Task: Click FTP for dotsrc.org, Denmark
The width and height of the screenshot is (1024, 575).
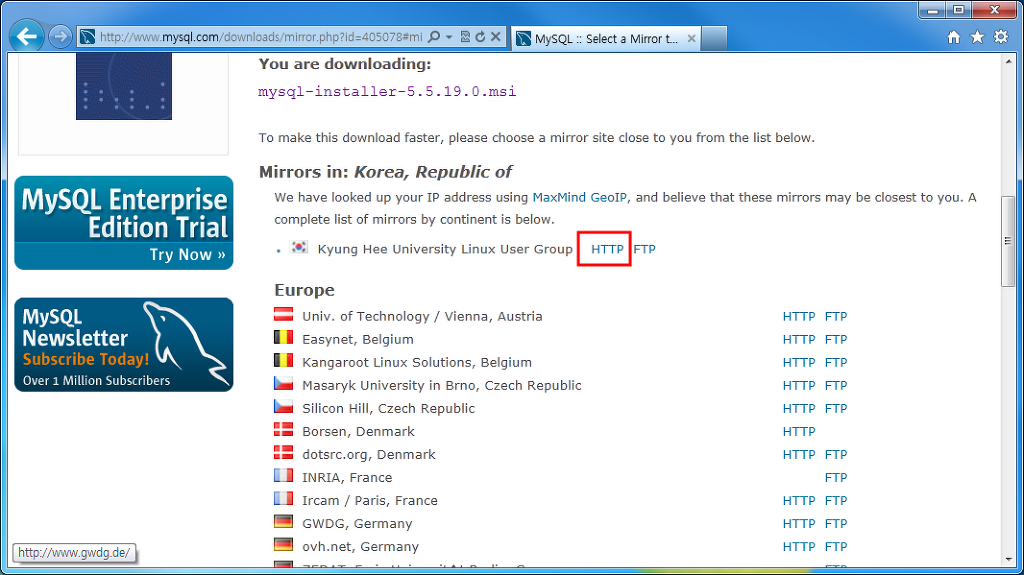Action: click(836, 454)
